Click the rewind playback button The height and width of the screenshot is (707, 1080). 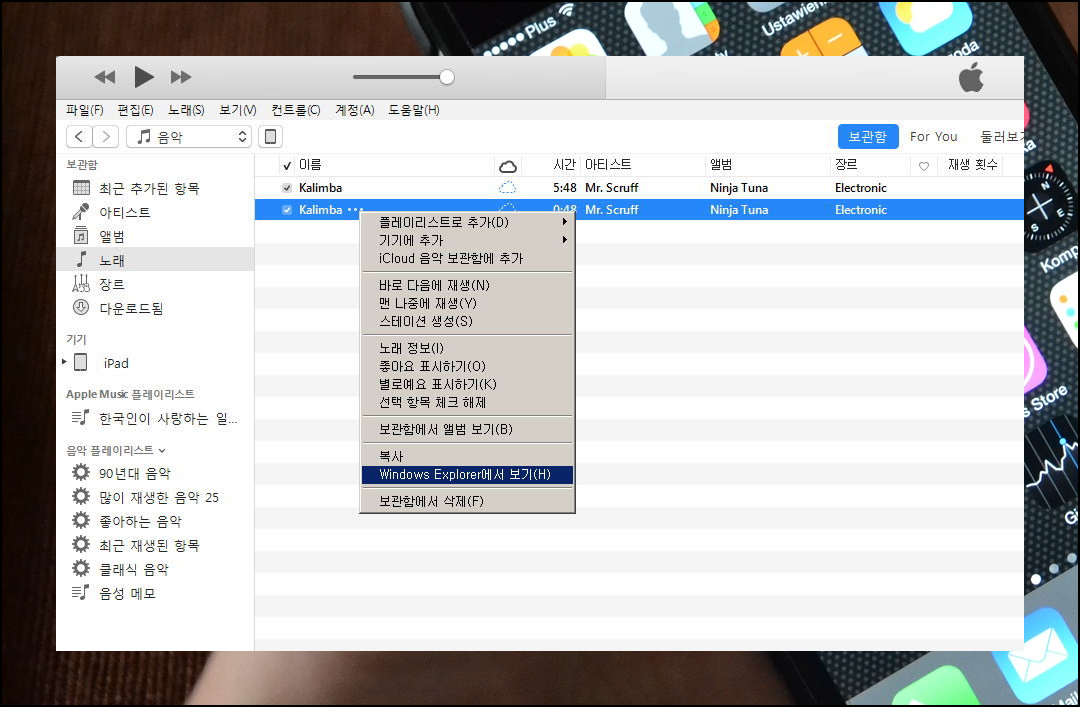click(x=105, y=77)
